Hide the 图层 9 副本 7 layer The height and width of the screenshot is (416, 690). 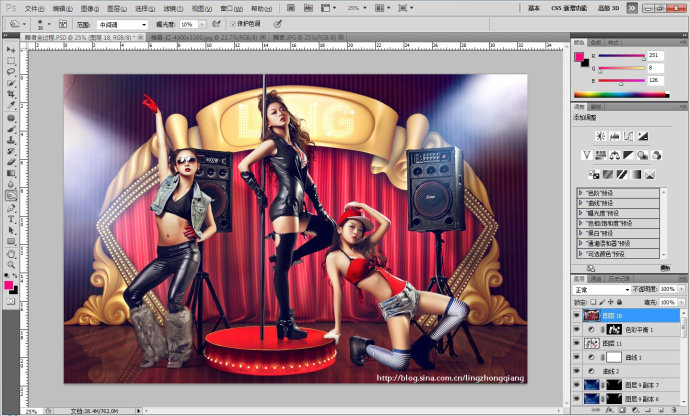(x=576, y=385)
